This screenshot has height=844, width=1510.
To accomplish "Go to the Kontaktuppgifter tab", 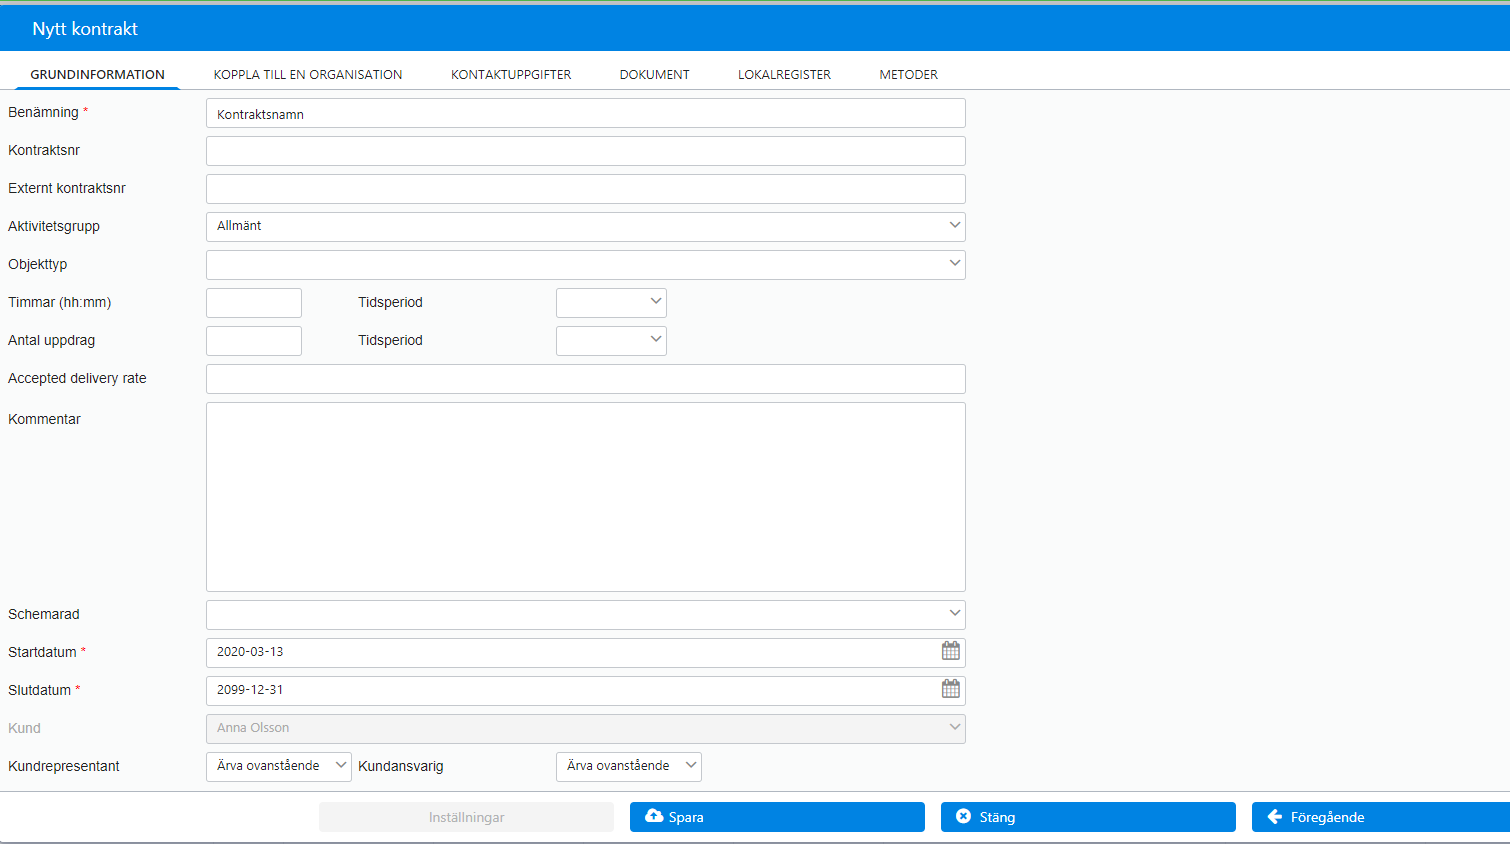I will (x=511, y=74).
